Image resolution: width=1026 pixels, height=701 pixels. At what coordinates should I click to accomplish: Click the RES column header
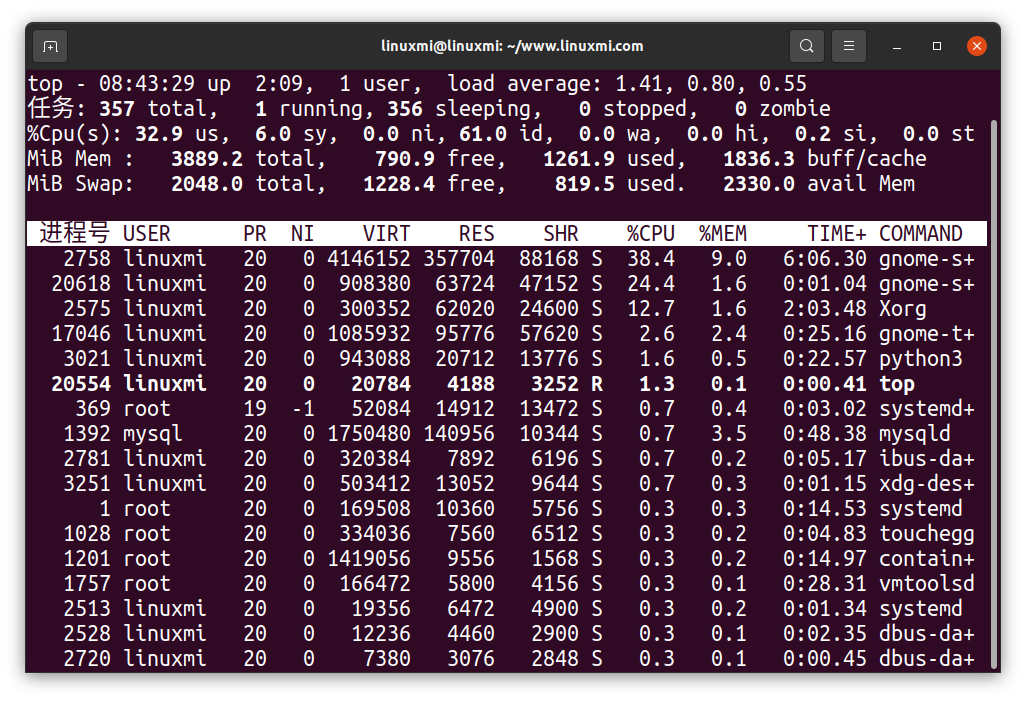coord(476,234)
